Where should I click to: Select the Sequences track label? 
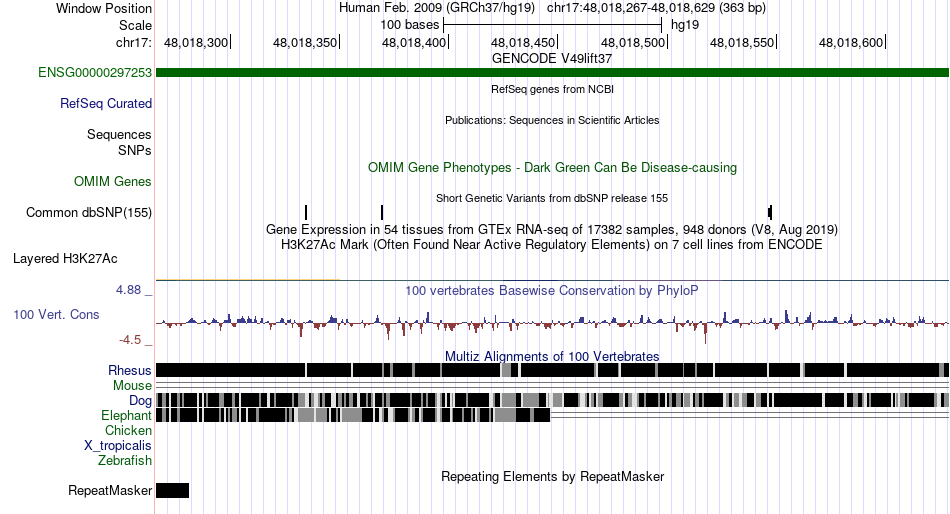click(119, 135)
